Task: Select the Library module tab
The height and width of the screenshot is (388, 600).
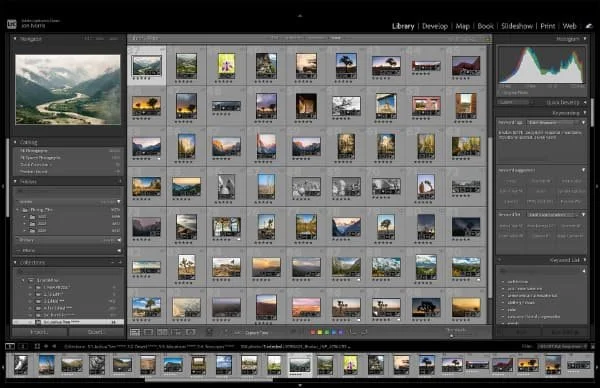Action: click(403, 26)
